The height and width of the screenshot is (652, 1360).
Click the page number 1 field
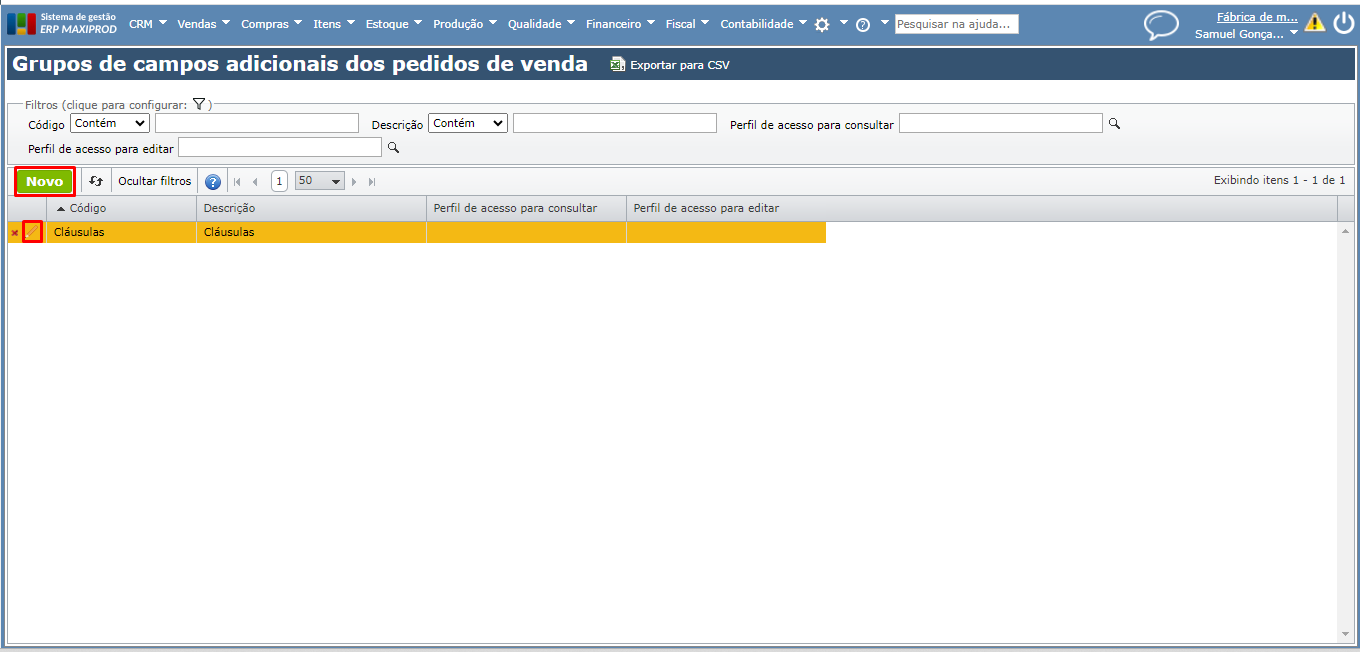[x=279, y=181]
